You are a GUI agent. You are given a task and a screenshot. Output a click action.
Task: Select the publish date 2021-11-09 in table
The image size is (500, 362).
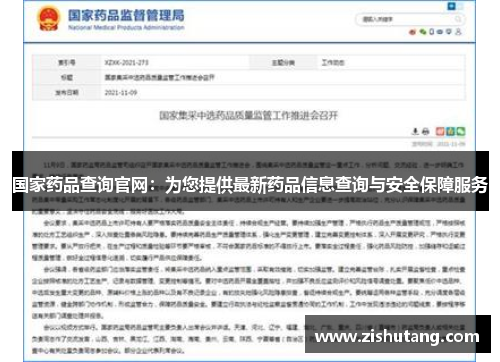pos(121,92)
